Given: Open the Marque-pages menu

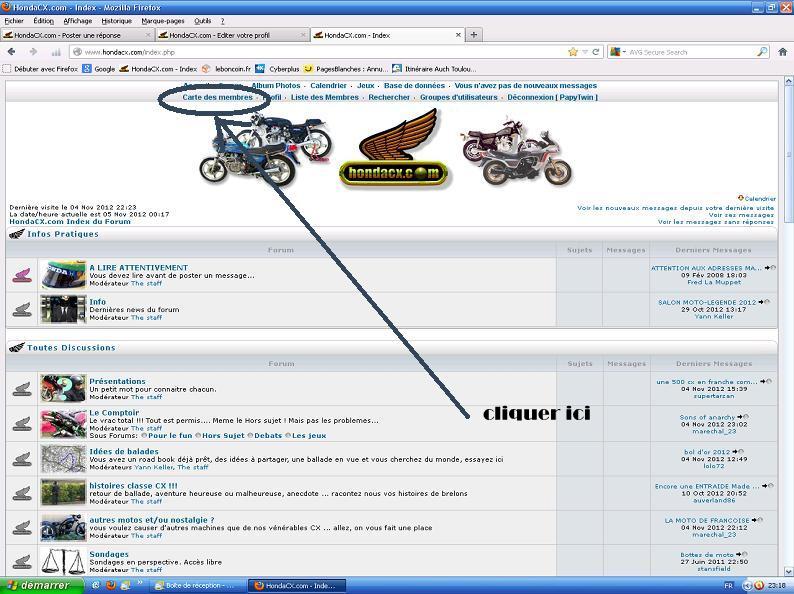Looking at the screenshot, I should [163, 21].
